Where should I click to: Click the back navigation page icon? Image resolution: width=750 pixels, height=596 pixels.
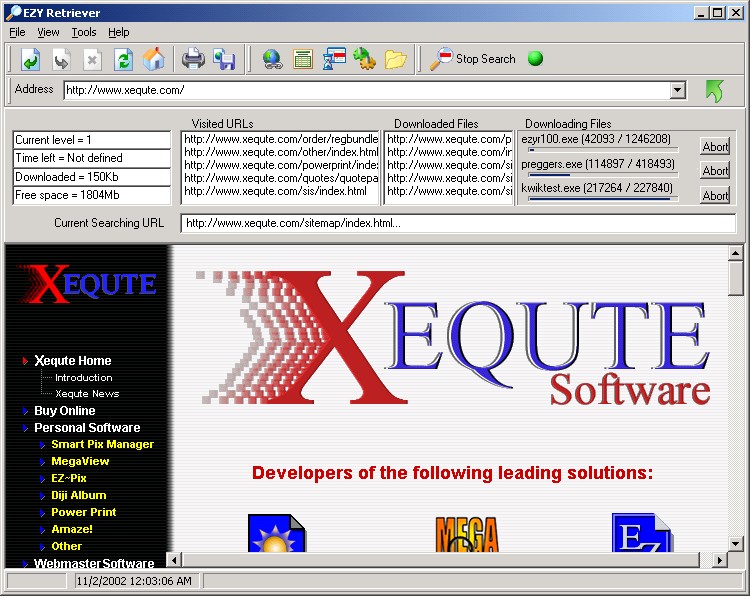click(x=30, y=59)
